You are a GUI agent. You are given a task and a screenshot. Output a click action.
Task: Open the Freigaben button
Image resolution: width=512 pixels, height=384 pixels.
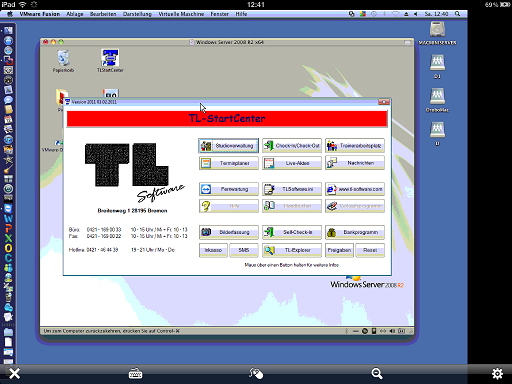(x=339, y=250)
